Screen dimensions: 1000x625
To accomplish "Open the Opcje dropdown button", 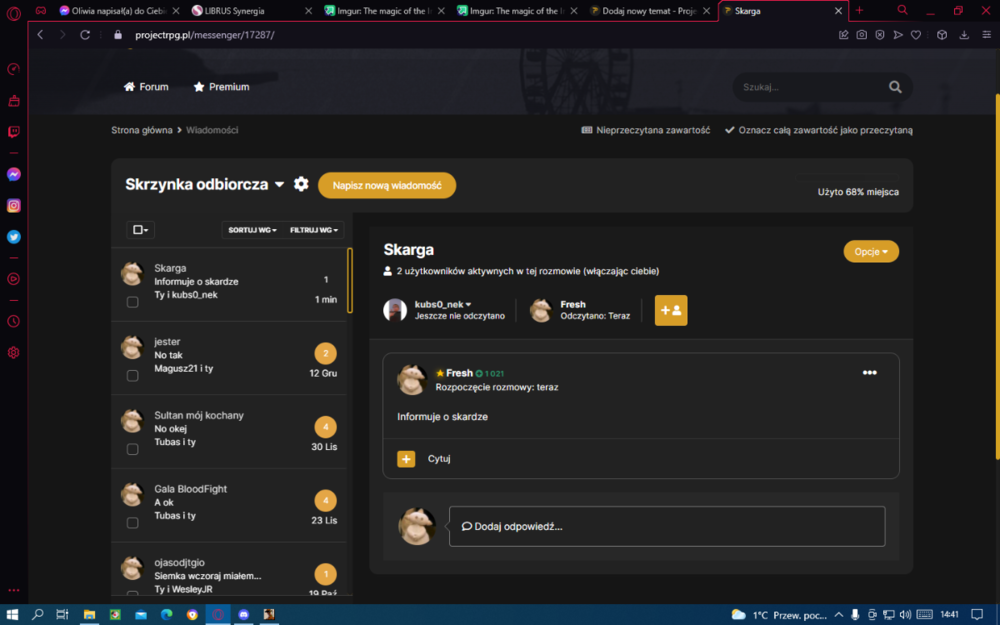I will (x=871, y=251).
